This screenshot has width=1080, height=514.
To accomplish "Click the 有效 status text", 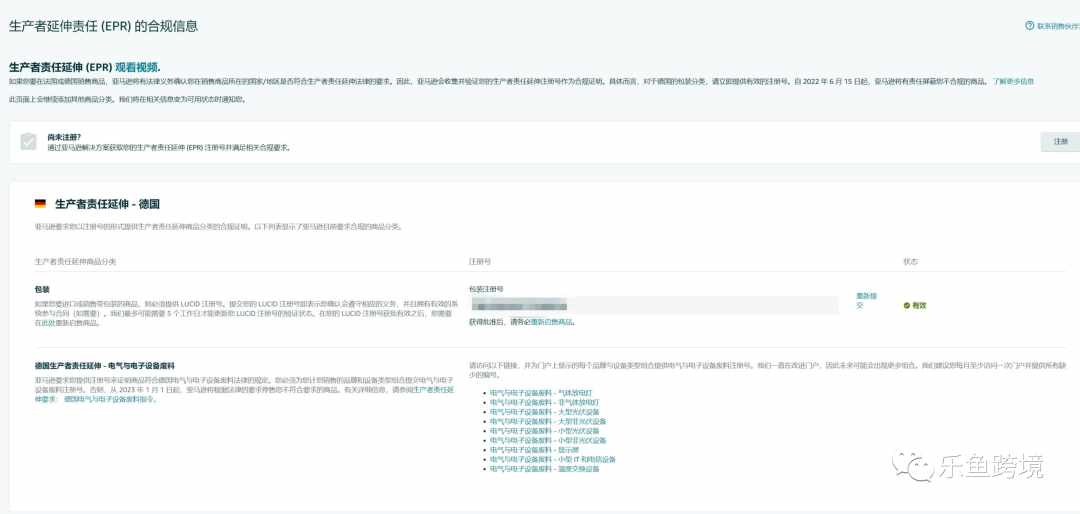I will coord(919,305).
